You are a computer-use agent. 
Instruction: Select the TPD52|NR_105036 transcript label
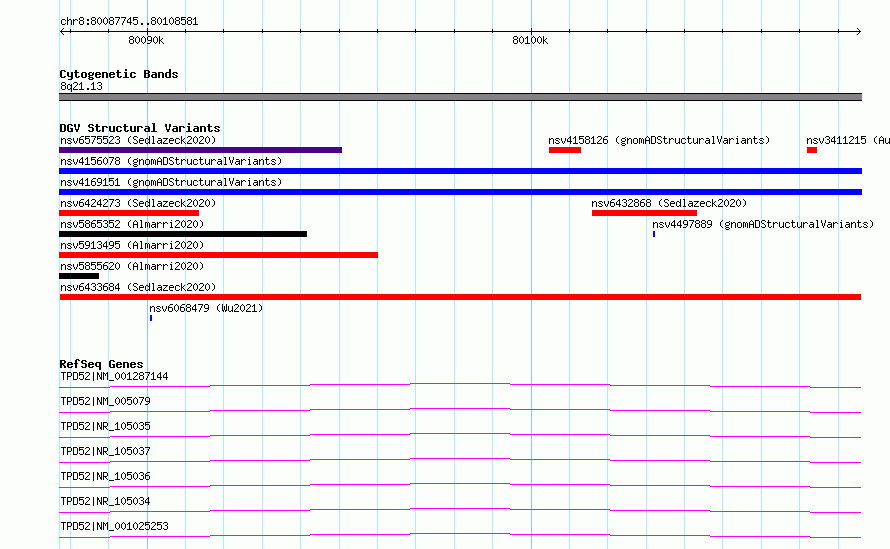click(105, 476)
